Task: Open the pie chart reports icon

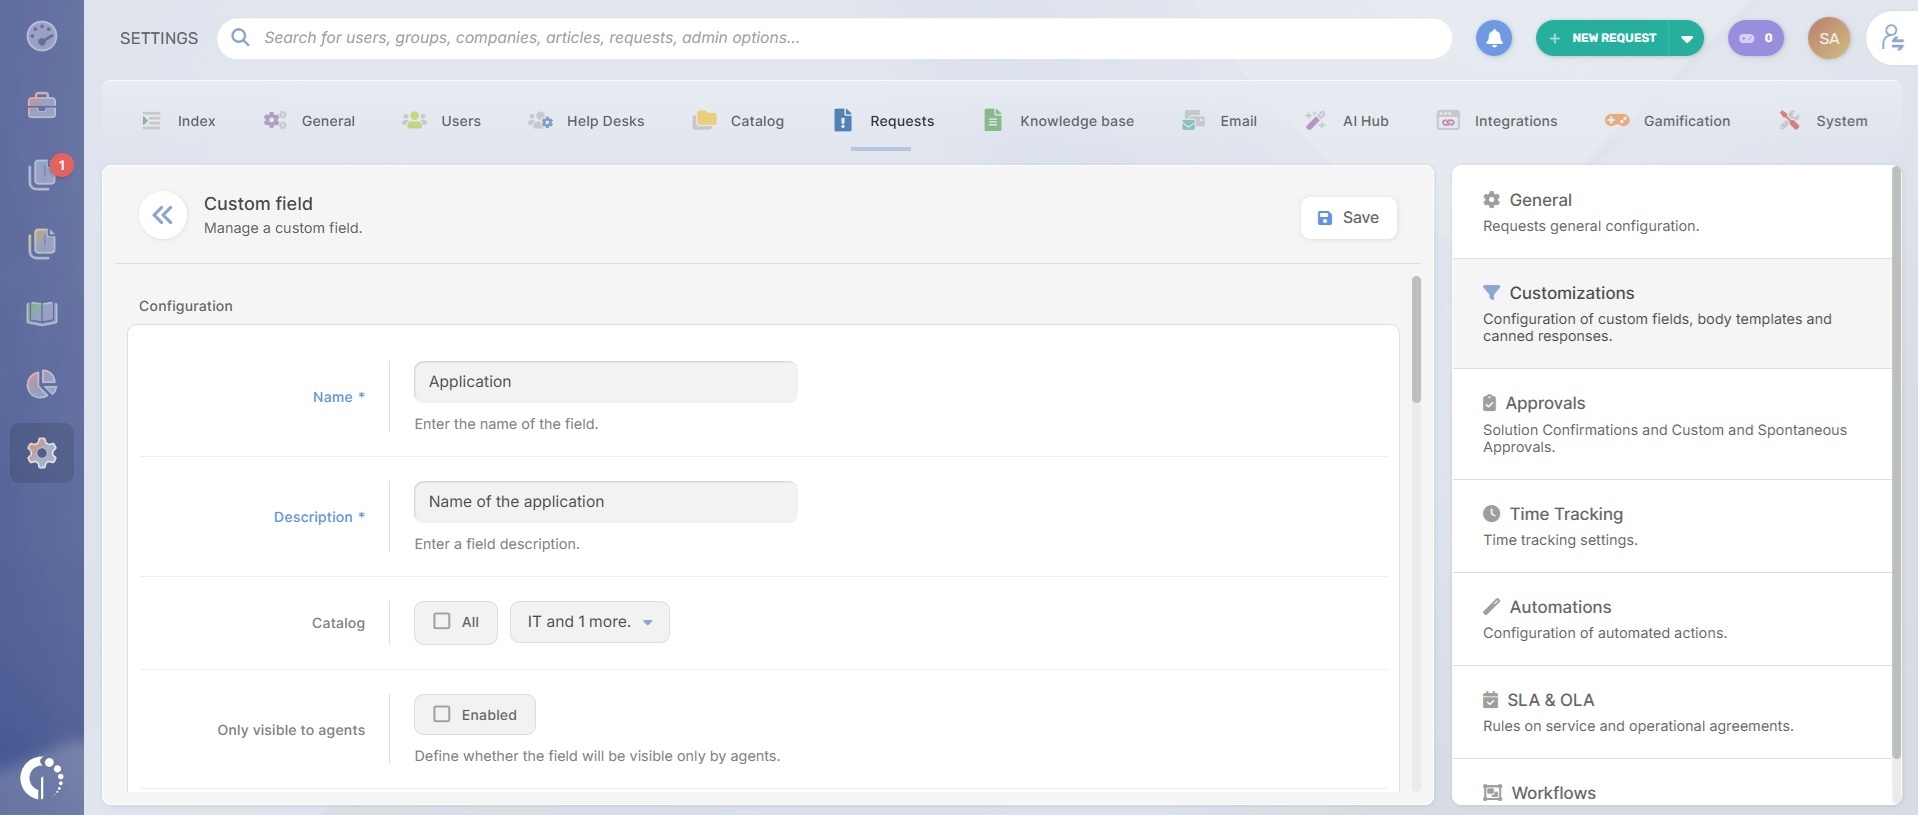Action: 42,383
